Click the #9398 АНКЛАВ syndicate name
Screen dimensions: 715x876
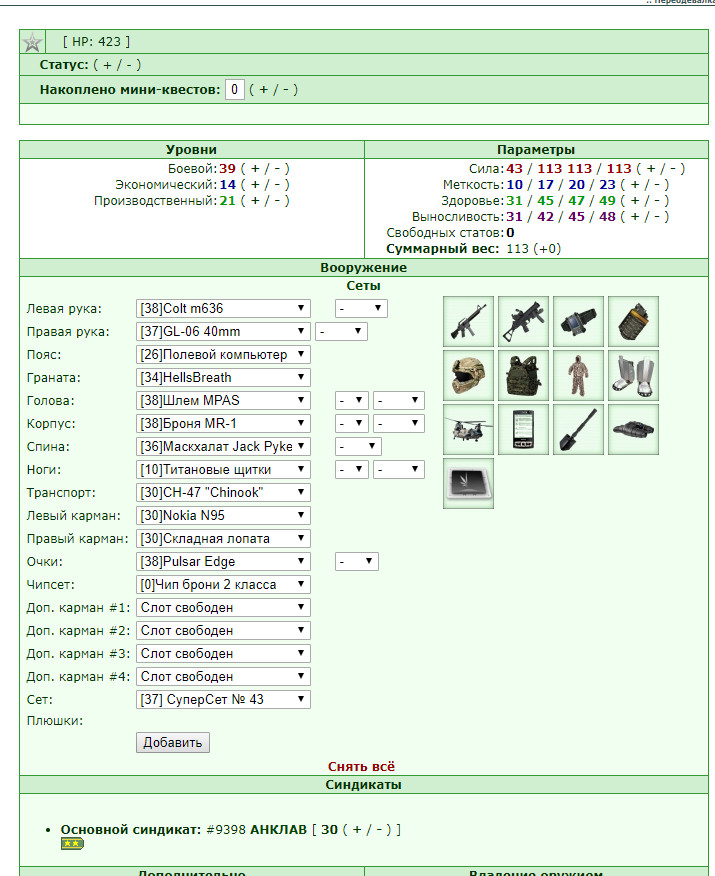click(x=256, y=830)
